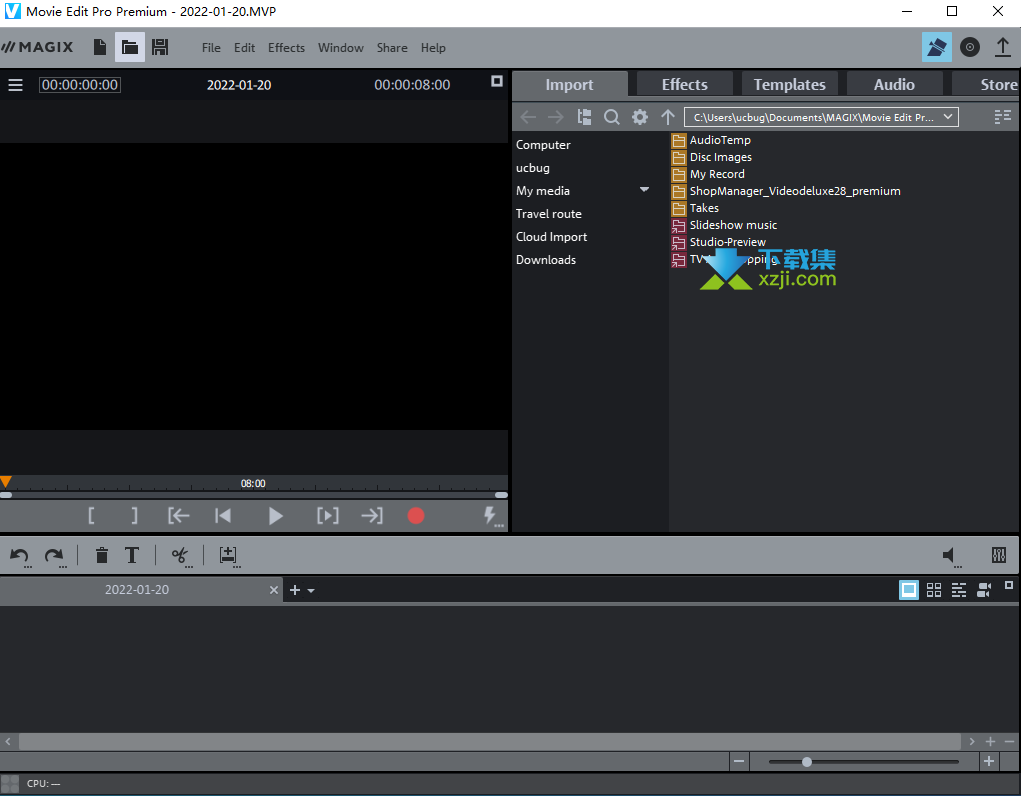Start recording with the red record button

click(416, 516)
